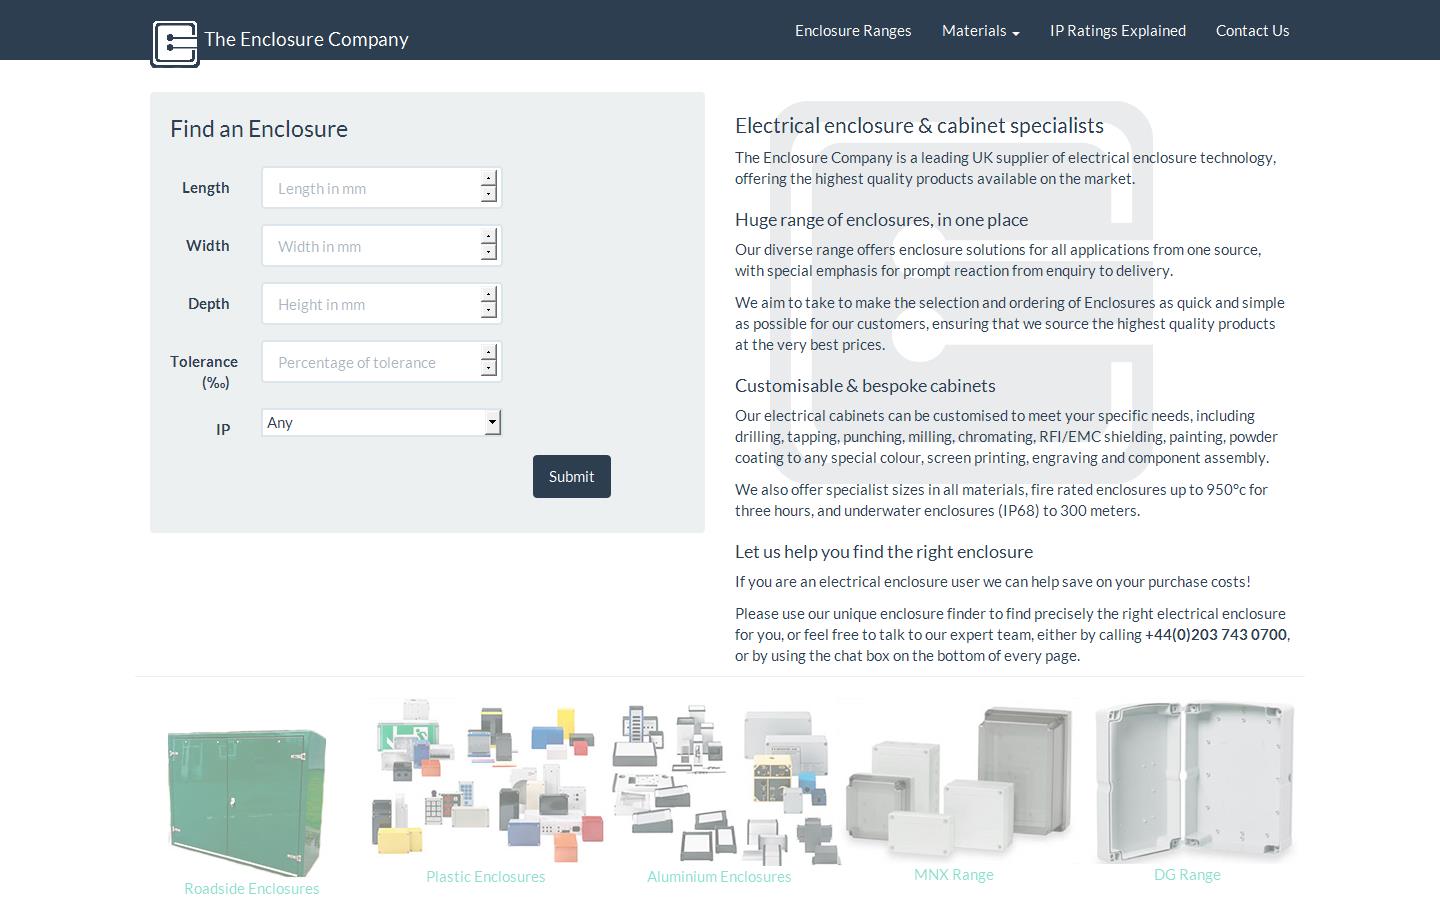Open the Contact Us page
1440x900 pixels.
click(x=1252, y=31)
